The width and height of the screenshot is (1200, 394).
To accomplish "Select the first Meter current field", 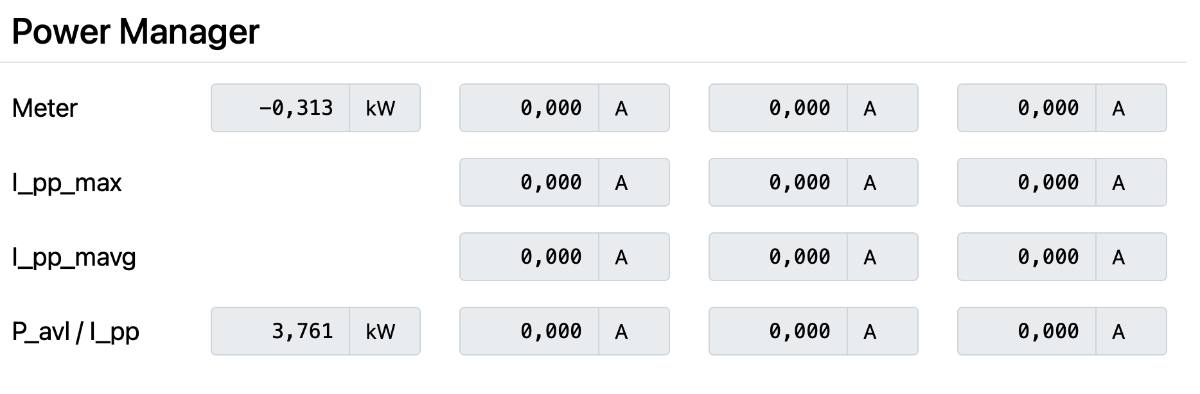I will (x=529, y=108).
